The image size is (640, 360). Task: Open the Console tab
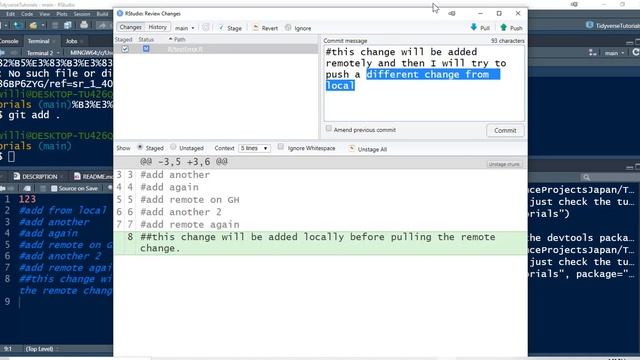point(9,41)
